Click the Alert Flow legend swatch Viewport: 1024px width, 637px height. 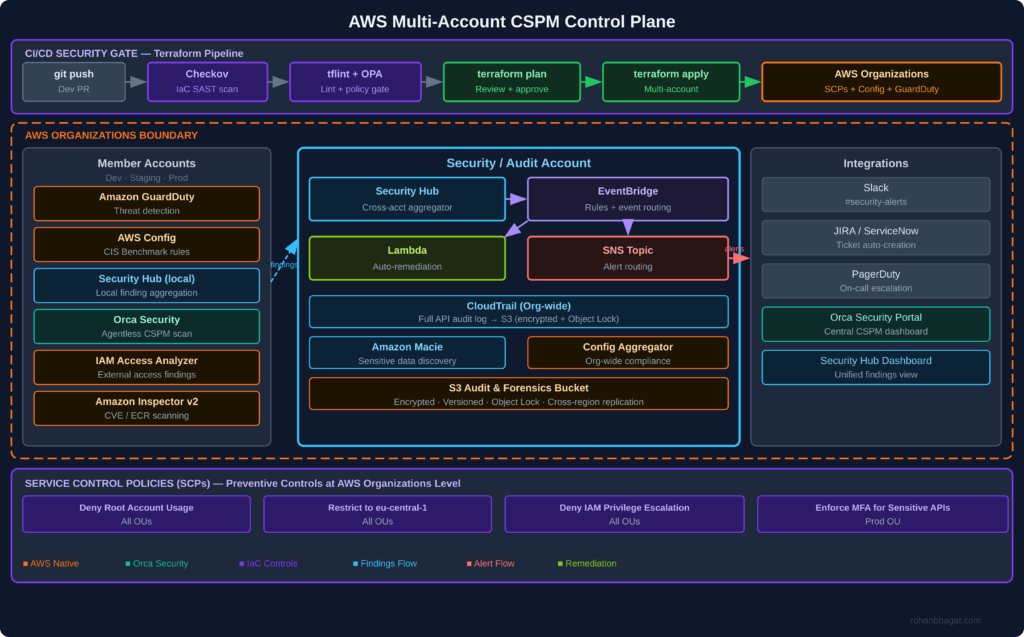pyautogui.click(x=469, y=563)
